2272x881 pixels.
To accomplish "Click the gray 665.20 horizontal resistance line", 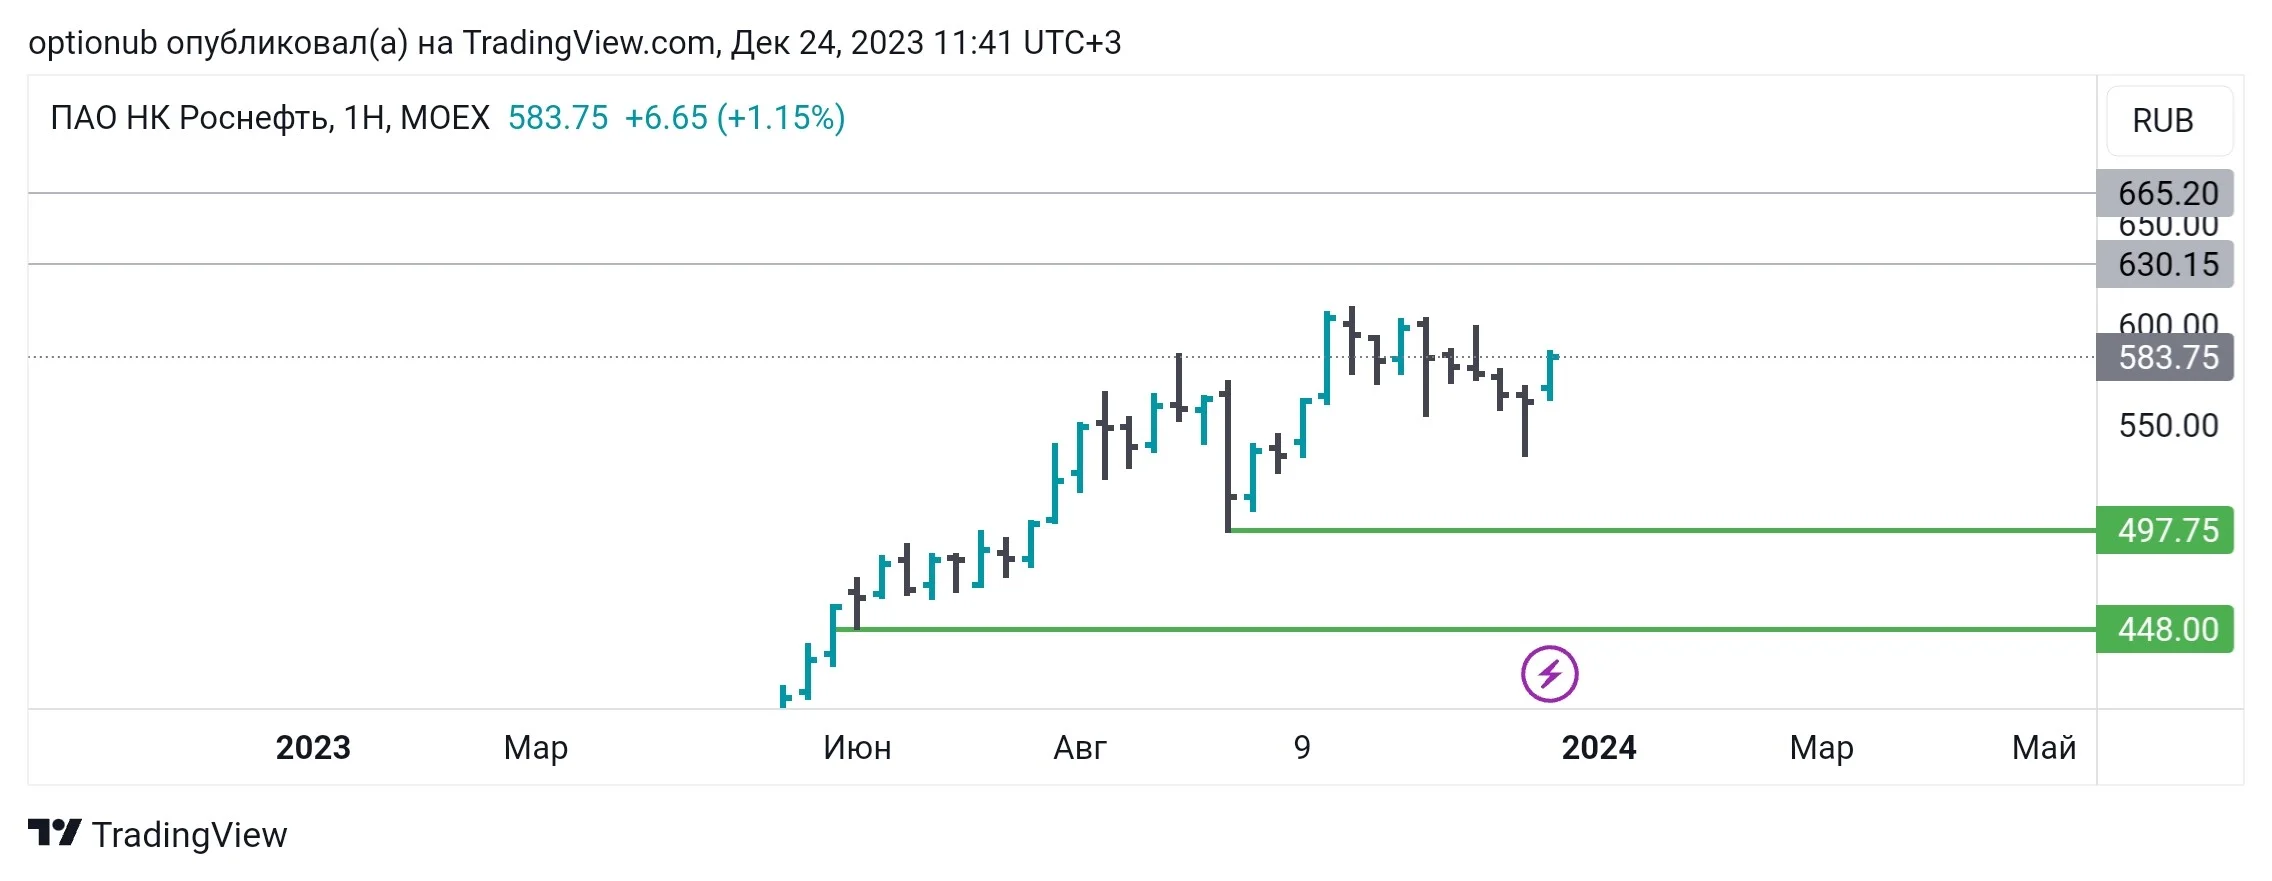I will click(1062, 193).
